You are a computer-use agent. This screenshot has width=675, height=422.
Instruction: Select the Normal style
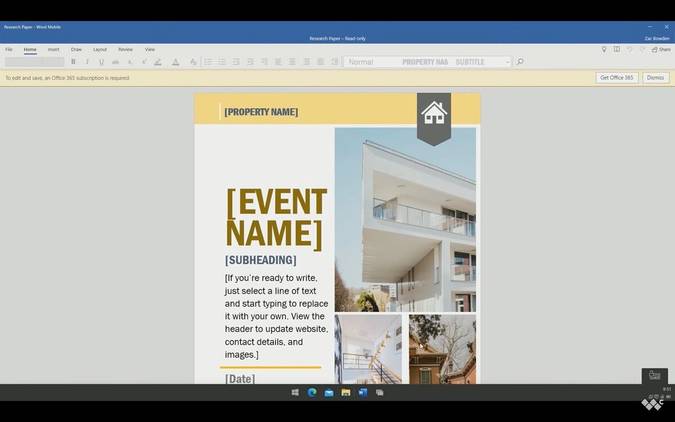(x=361, y=62)
